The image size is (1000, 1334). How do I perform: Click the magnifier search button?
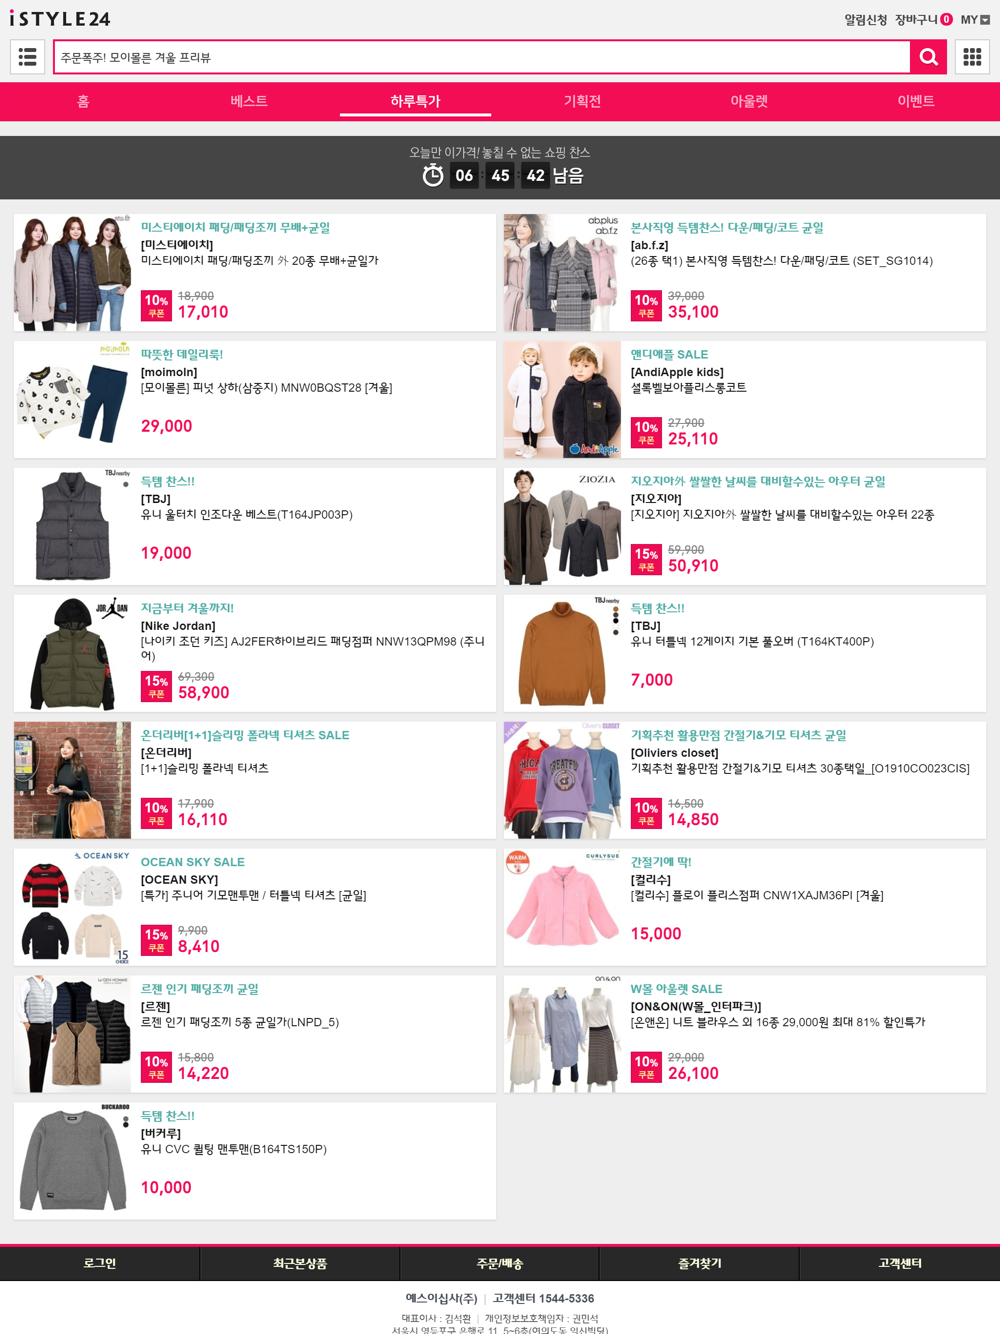(x=928, y=57)
